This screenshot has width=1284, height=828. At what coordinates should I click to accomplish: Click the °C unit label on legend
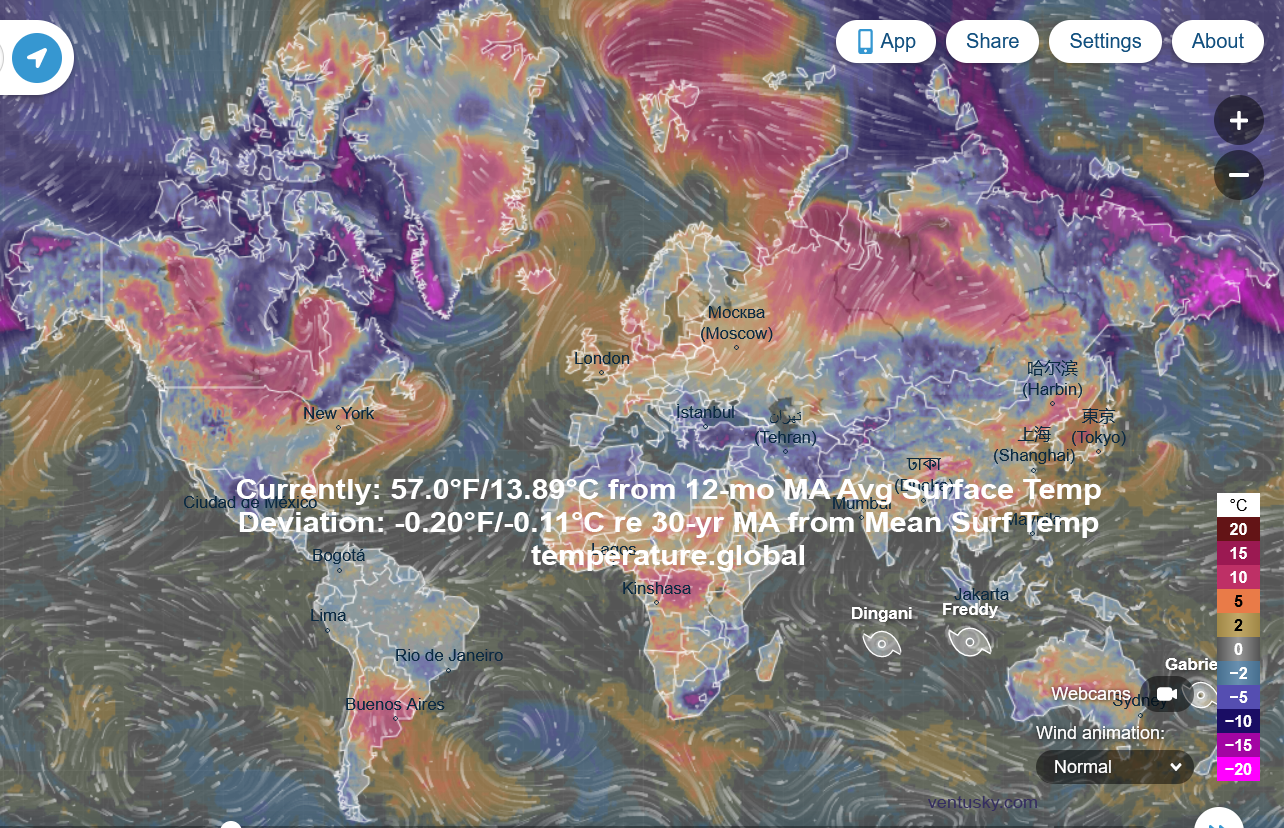coord(1237,505)
